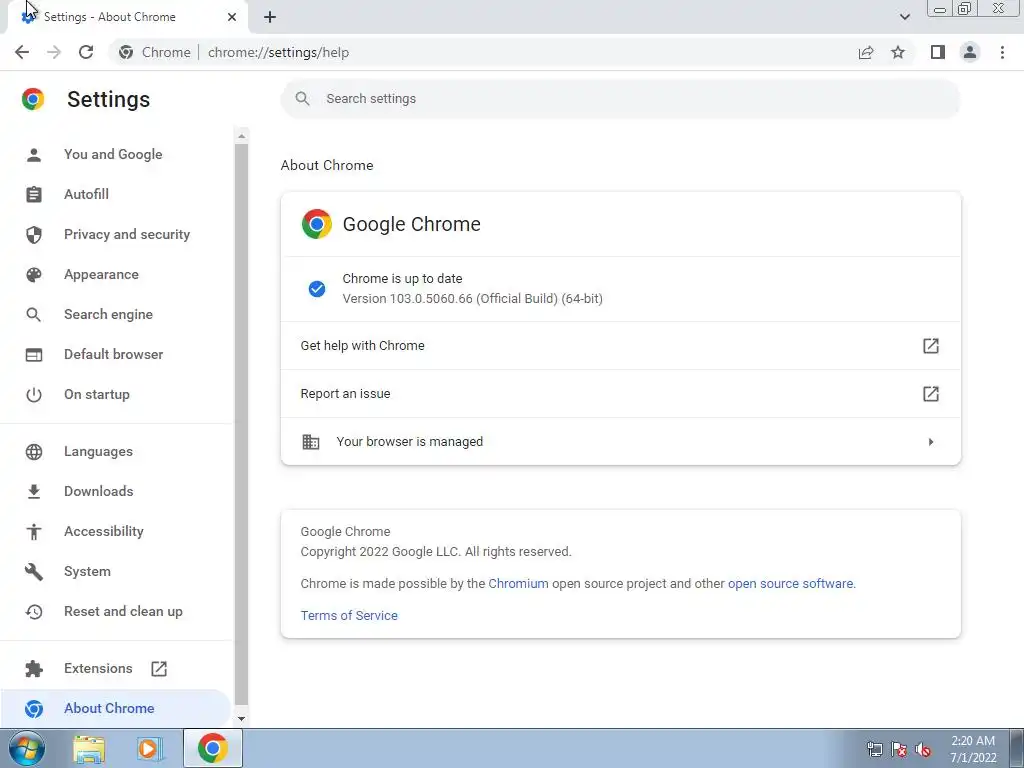This screenshot has height=768, width=1024.
Task: Click the muted volume tray icon
Action: pos(923,749)
